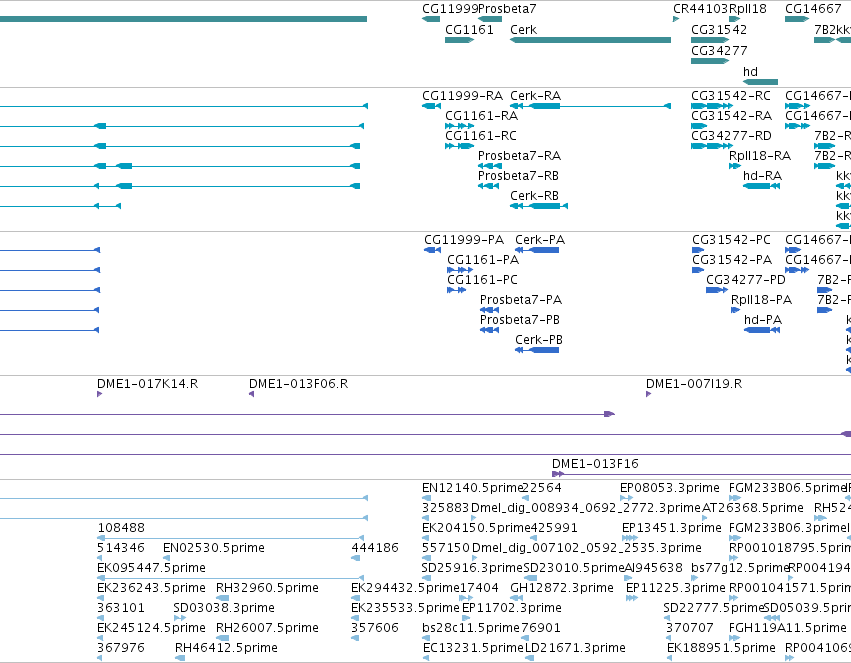Select the long Cerk gene bar
The width and height of the screenshot is (851, 663).
(590, 40)
